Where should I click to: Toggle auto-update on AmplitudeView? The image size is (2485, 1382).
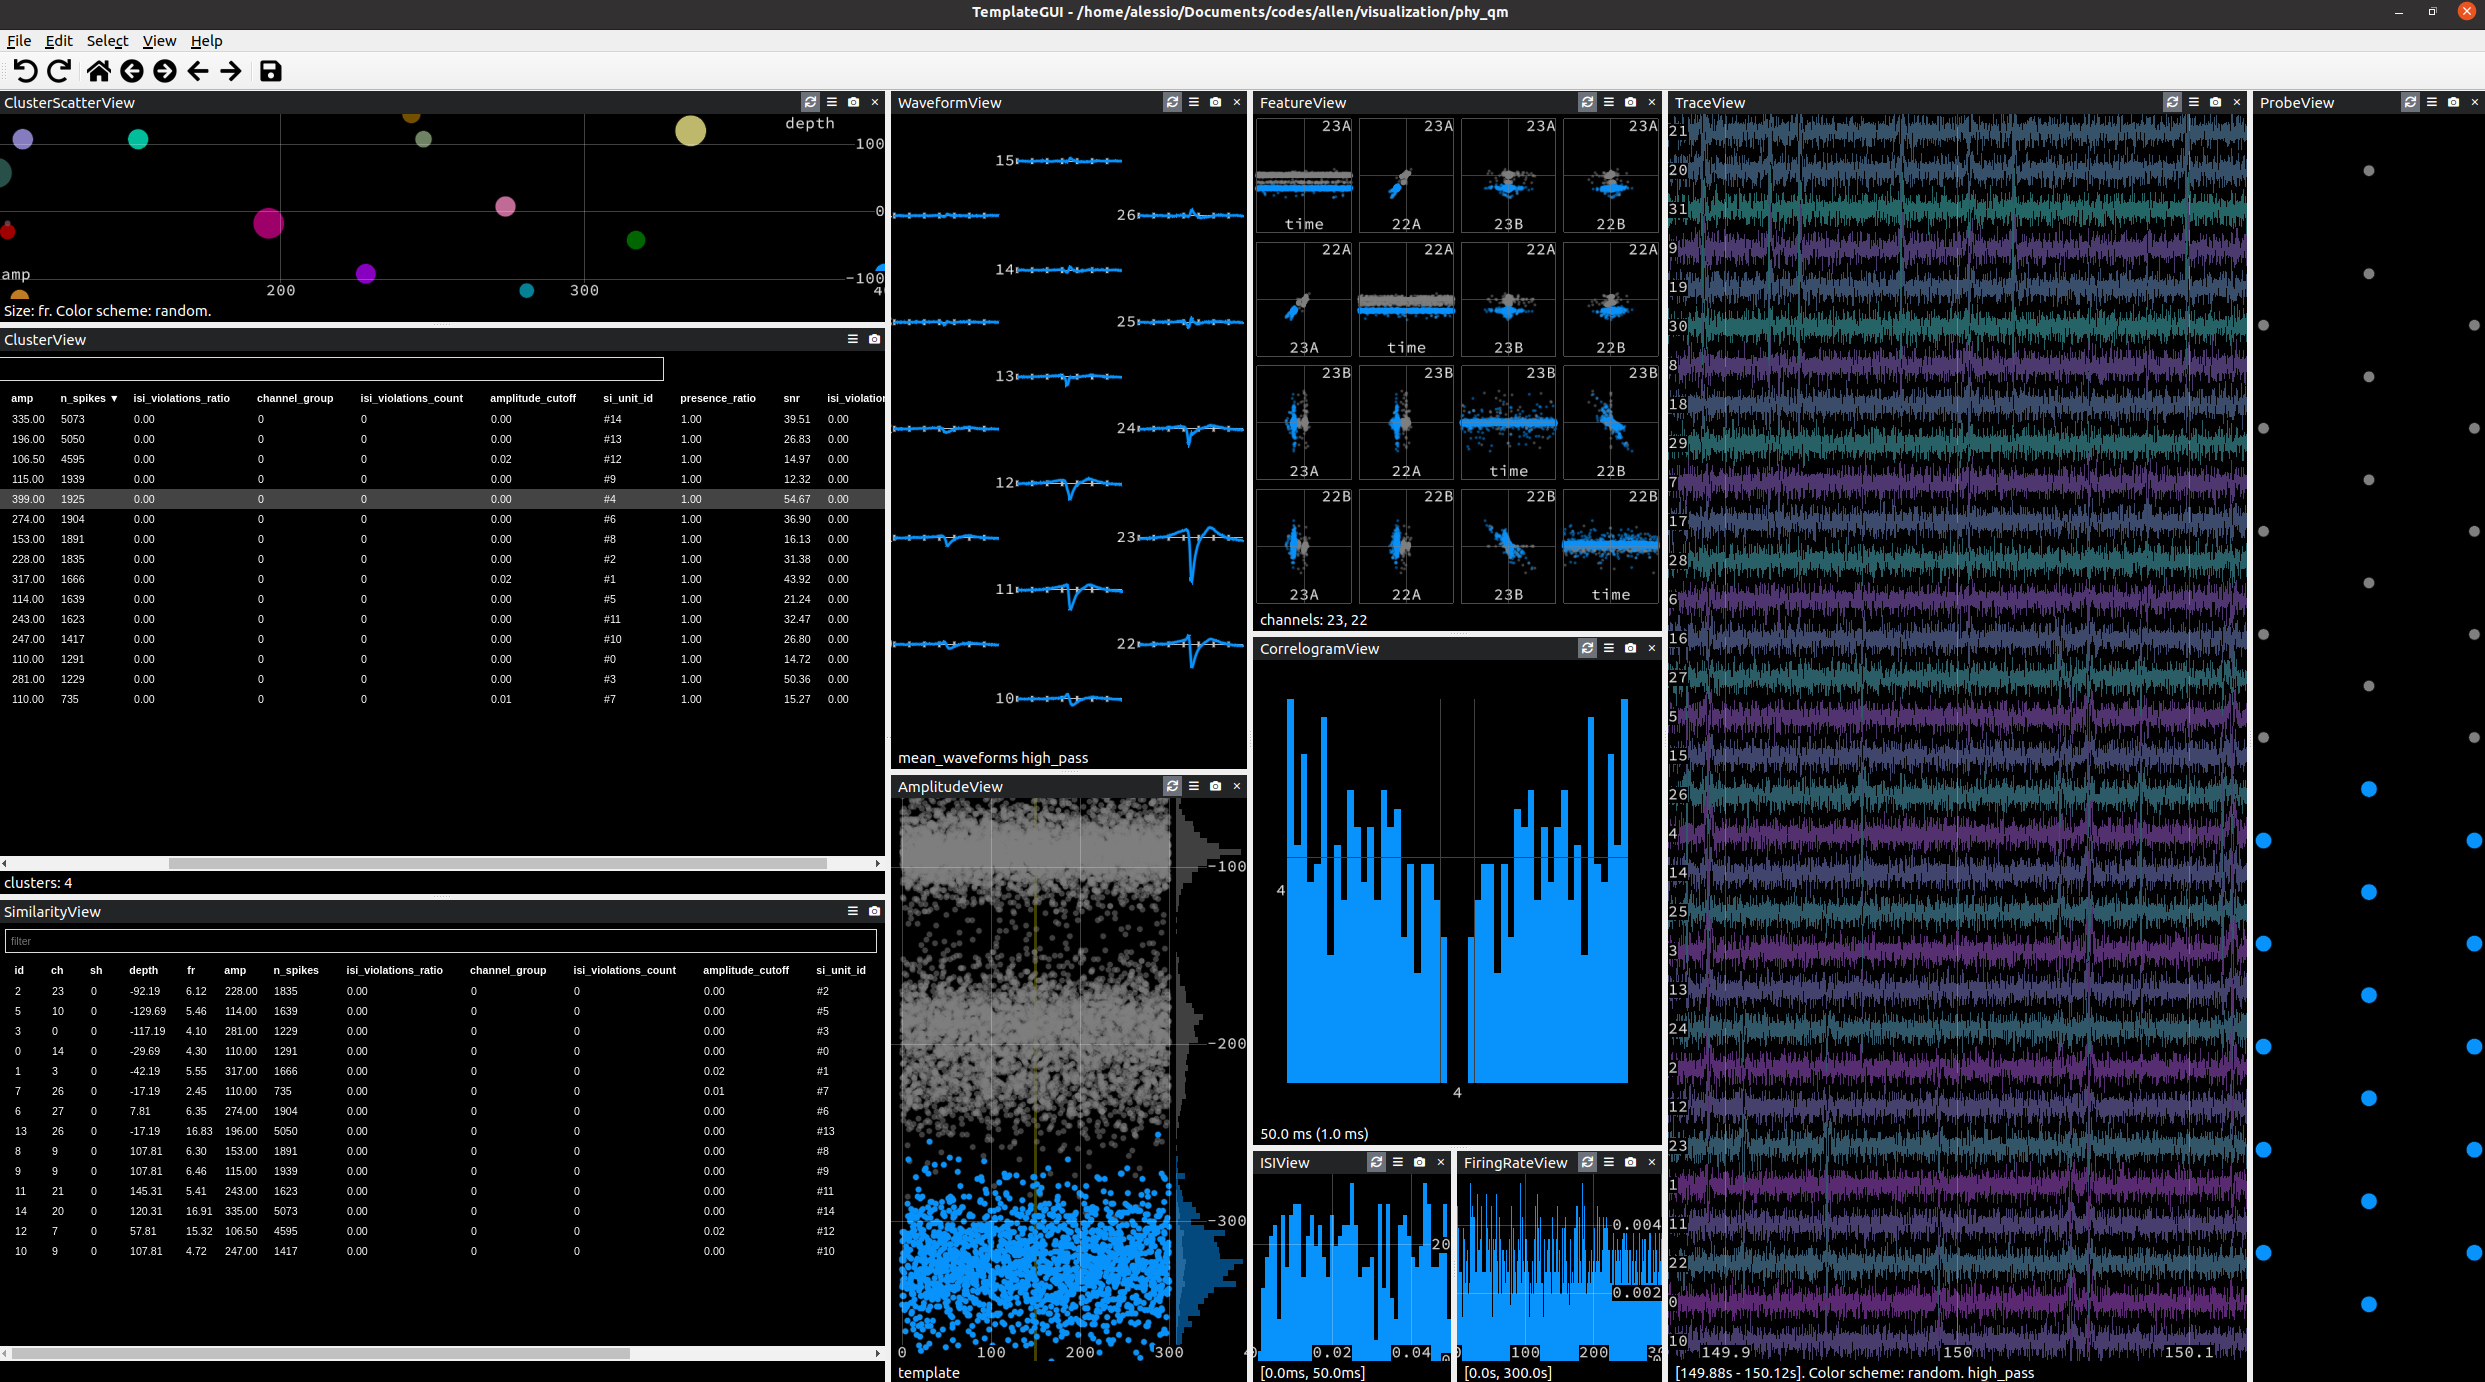pos(1172,786)
